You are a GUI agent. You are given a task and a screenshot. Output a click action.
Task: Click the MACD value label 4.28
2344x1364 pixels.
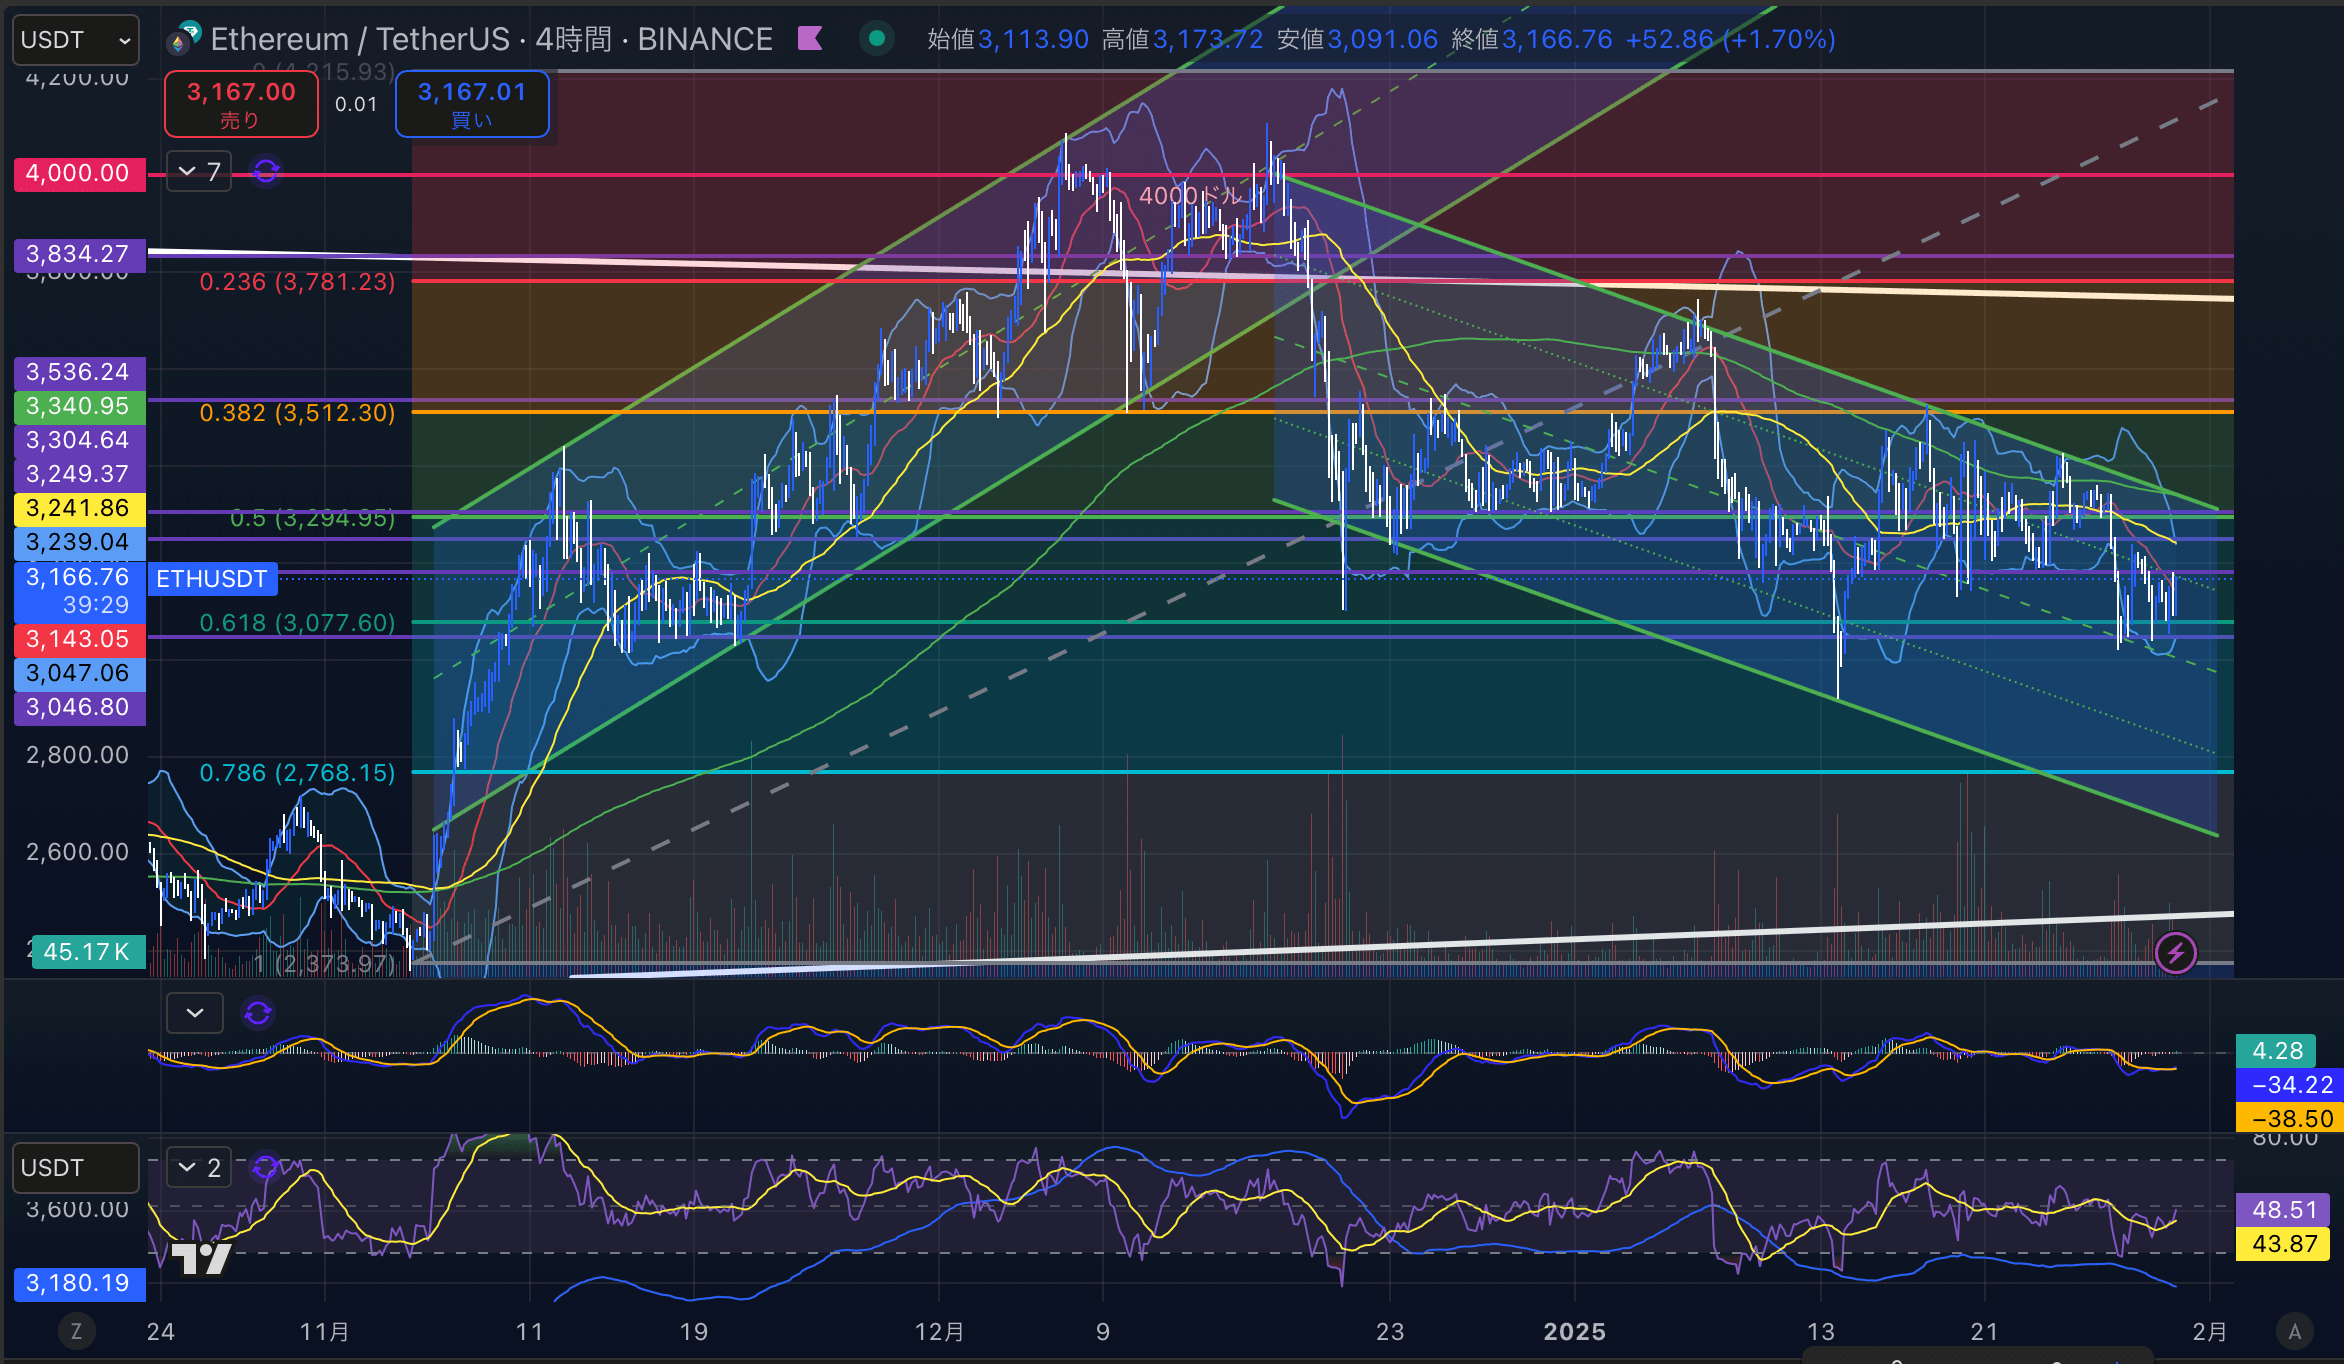point(2277,1051)
